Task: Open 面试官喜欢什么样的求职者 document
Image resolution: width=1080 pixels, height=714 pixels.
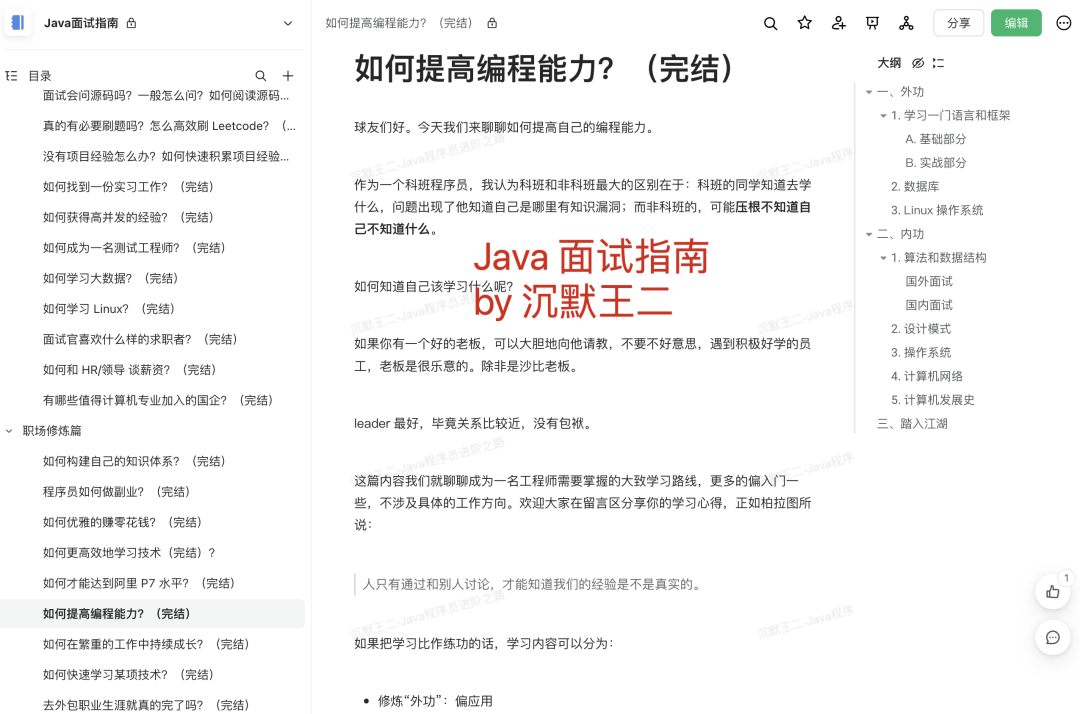Action: pyautogui.click(x=141, y=339)
